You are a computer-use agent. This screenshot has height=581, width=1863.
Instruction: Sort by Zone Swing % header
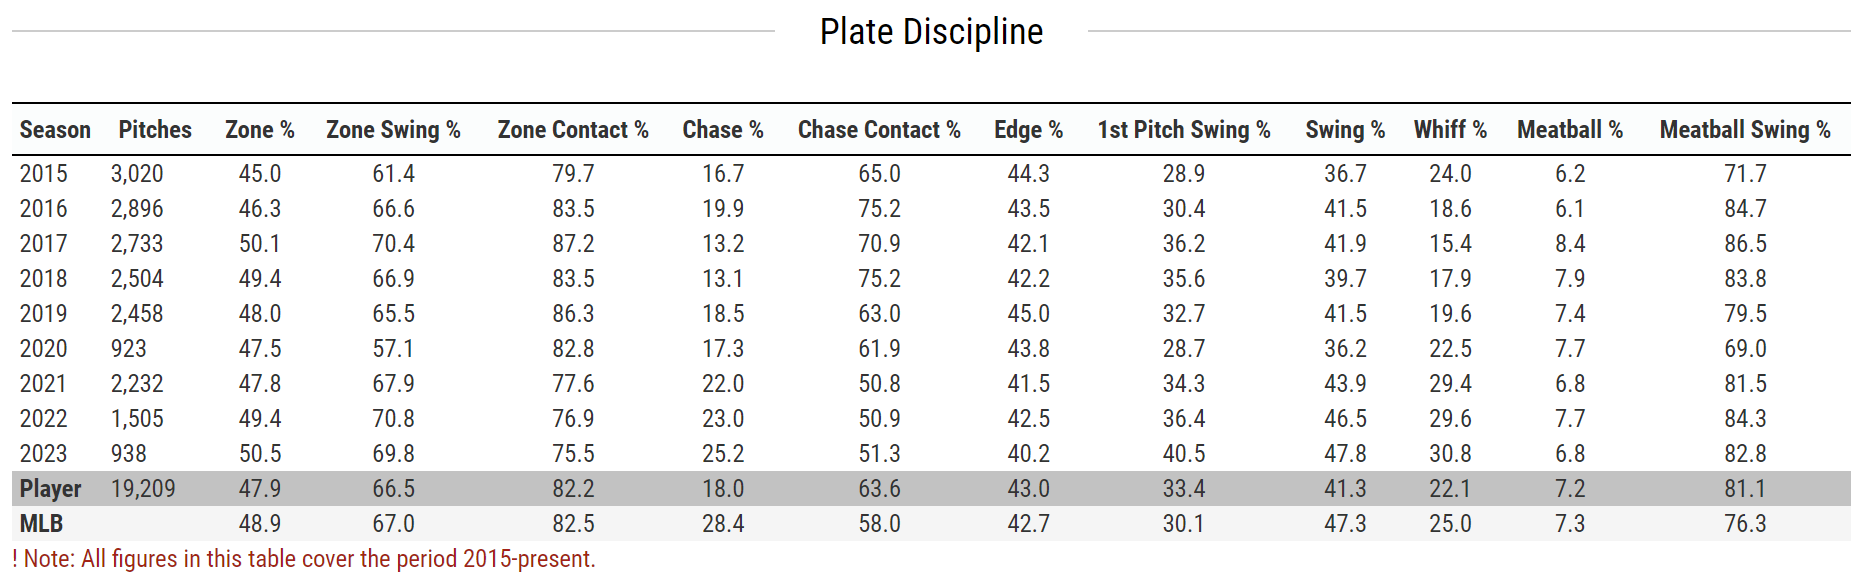(393, 130)
